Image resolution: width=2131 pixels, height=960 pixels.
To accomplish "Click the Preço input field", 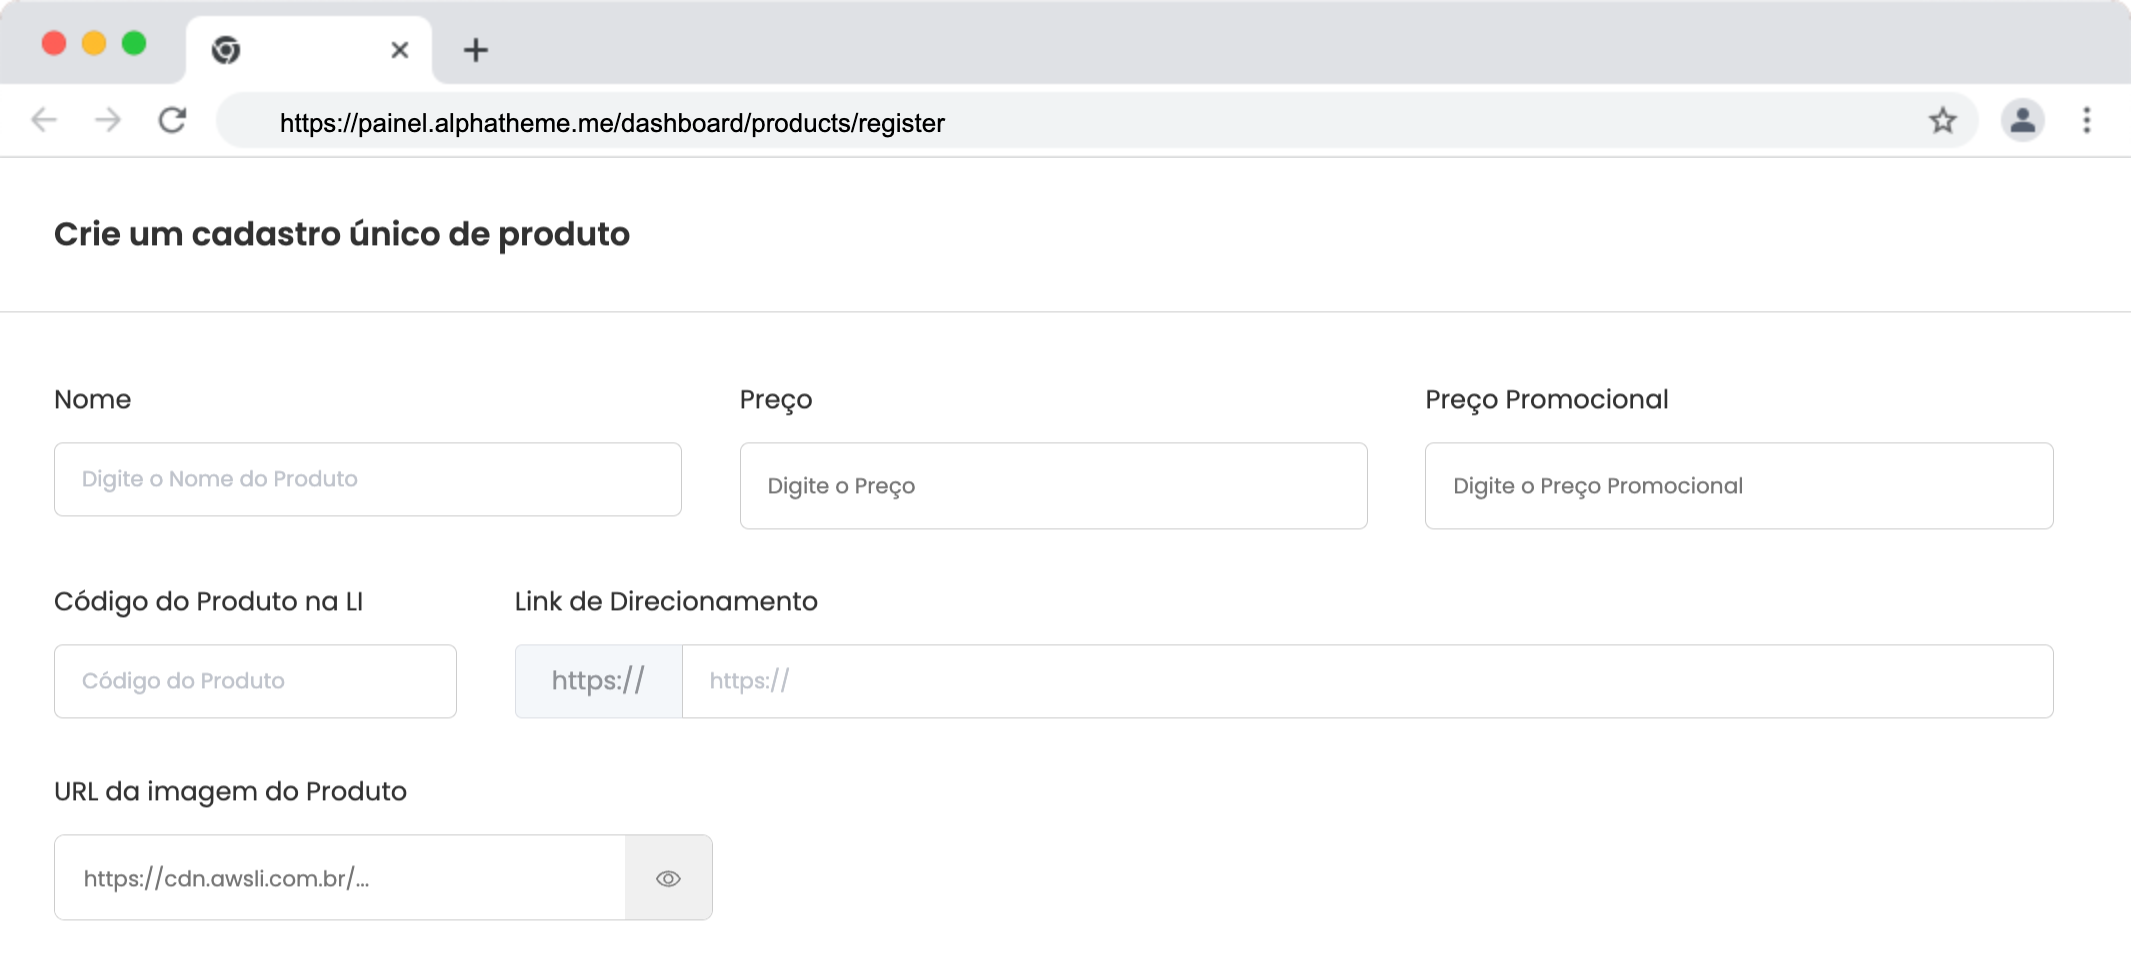I will point(1053,486).
